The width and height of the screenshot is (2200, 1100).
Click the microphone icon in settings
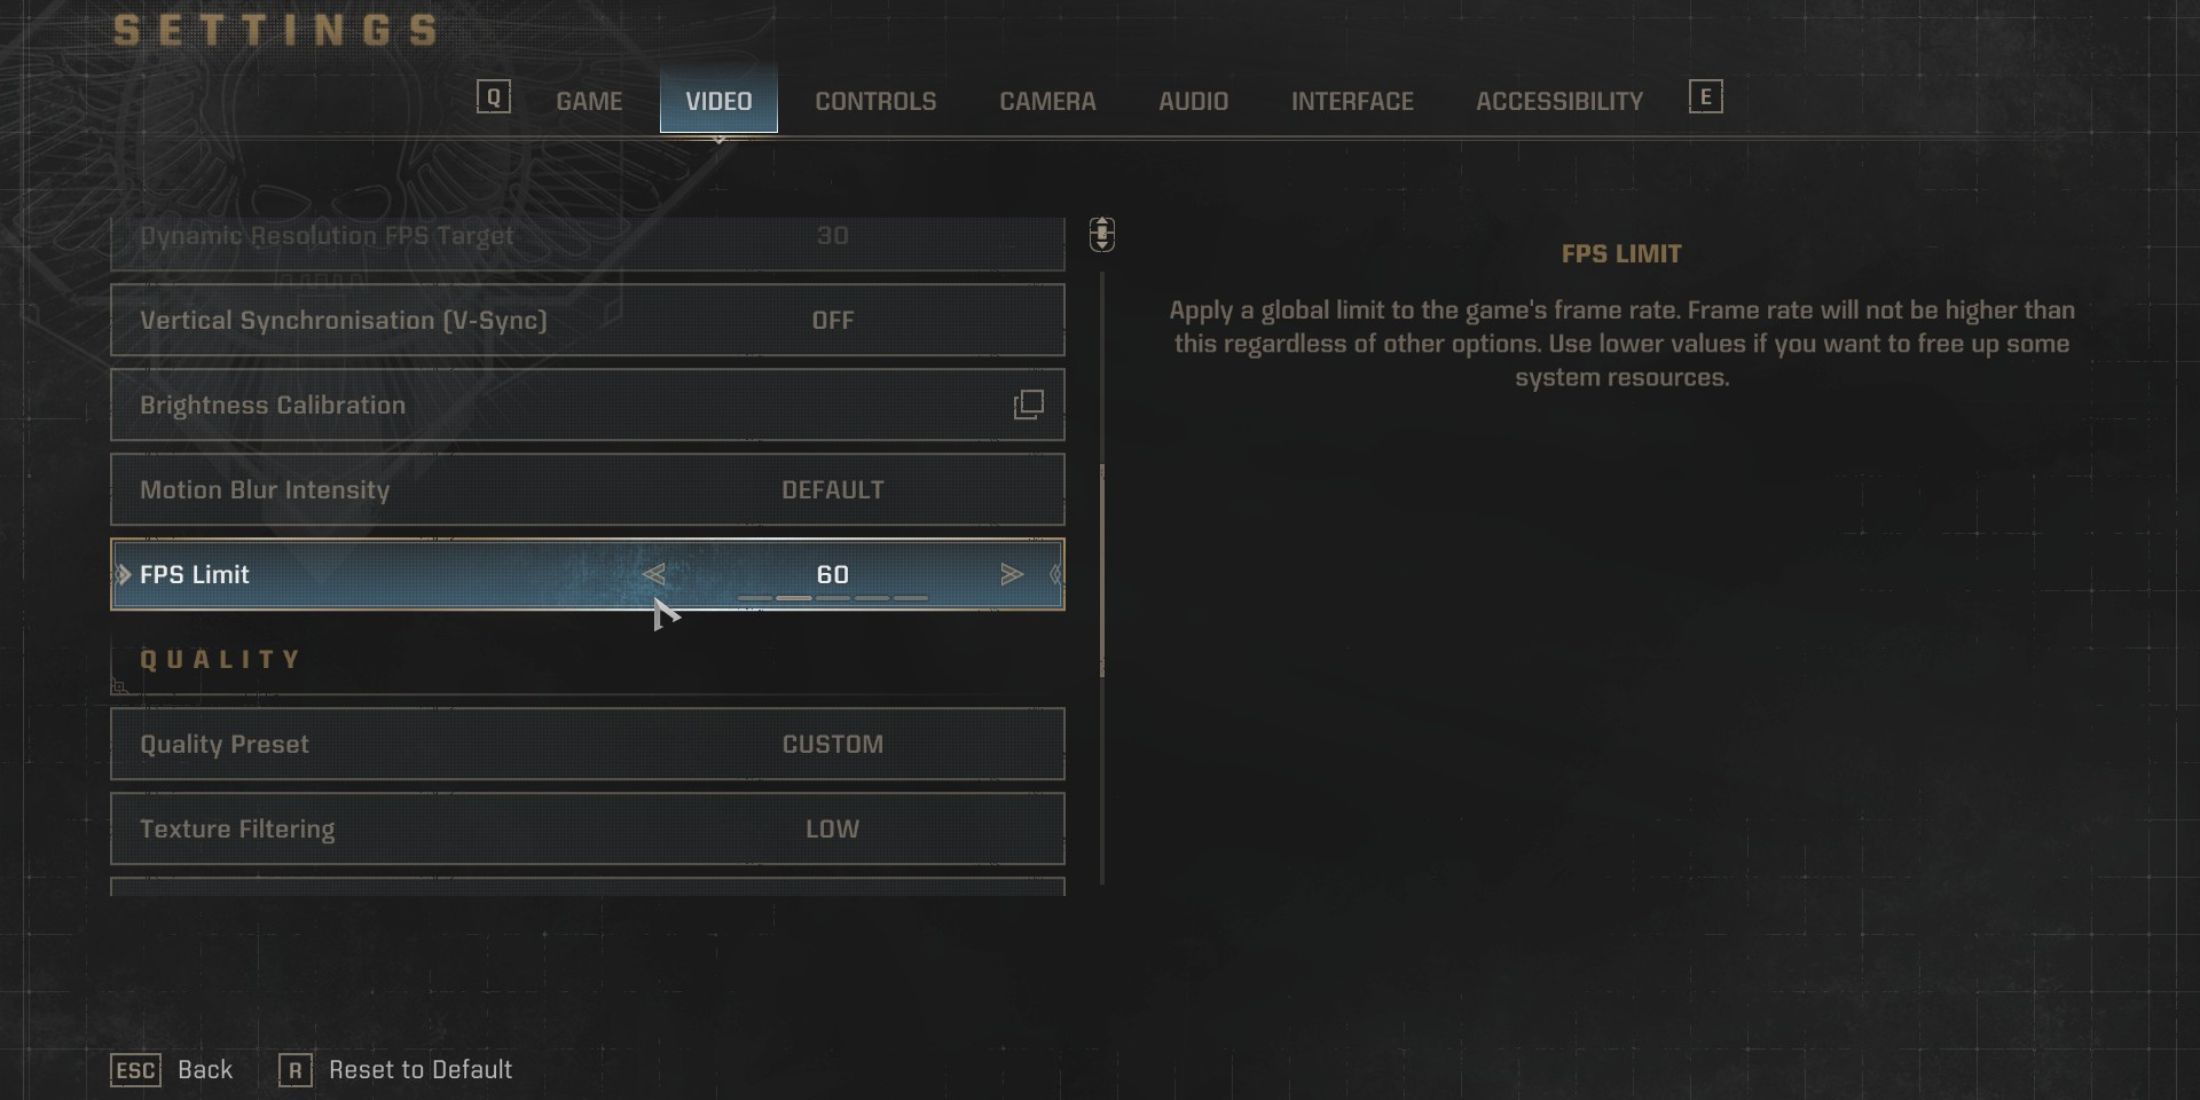(x=1103, y=232)
